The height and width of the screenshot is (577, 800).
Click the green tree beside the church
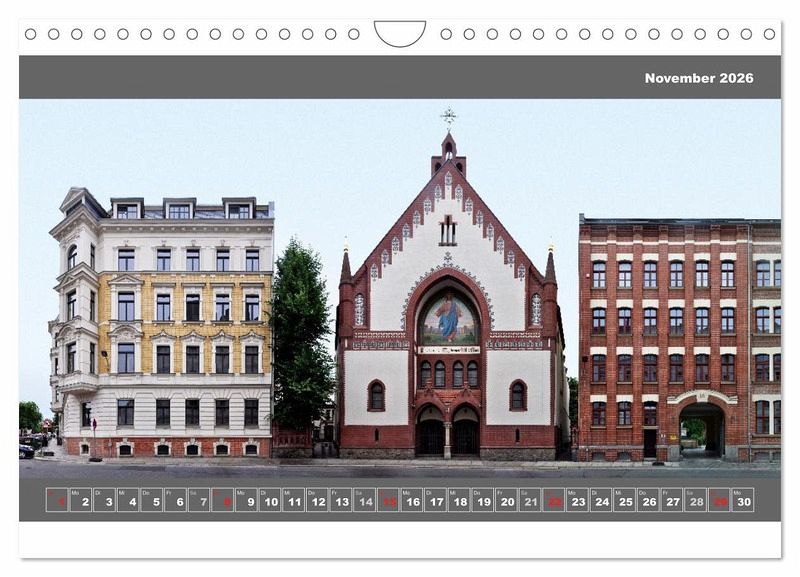point(299,335)
